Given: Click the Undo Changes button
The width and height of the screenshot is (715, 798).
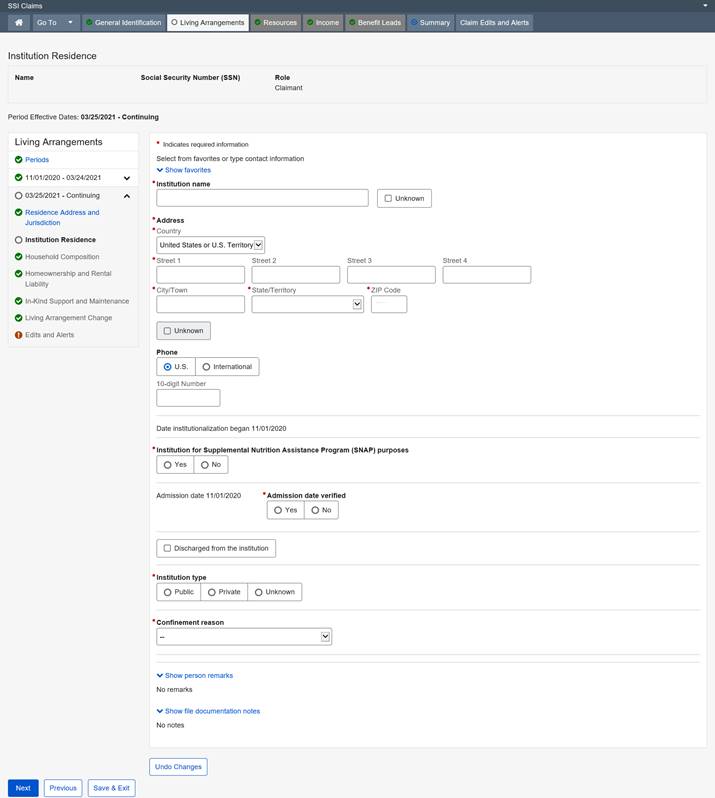Looking at the screenshot, I should [178, 767].
